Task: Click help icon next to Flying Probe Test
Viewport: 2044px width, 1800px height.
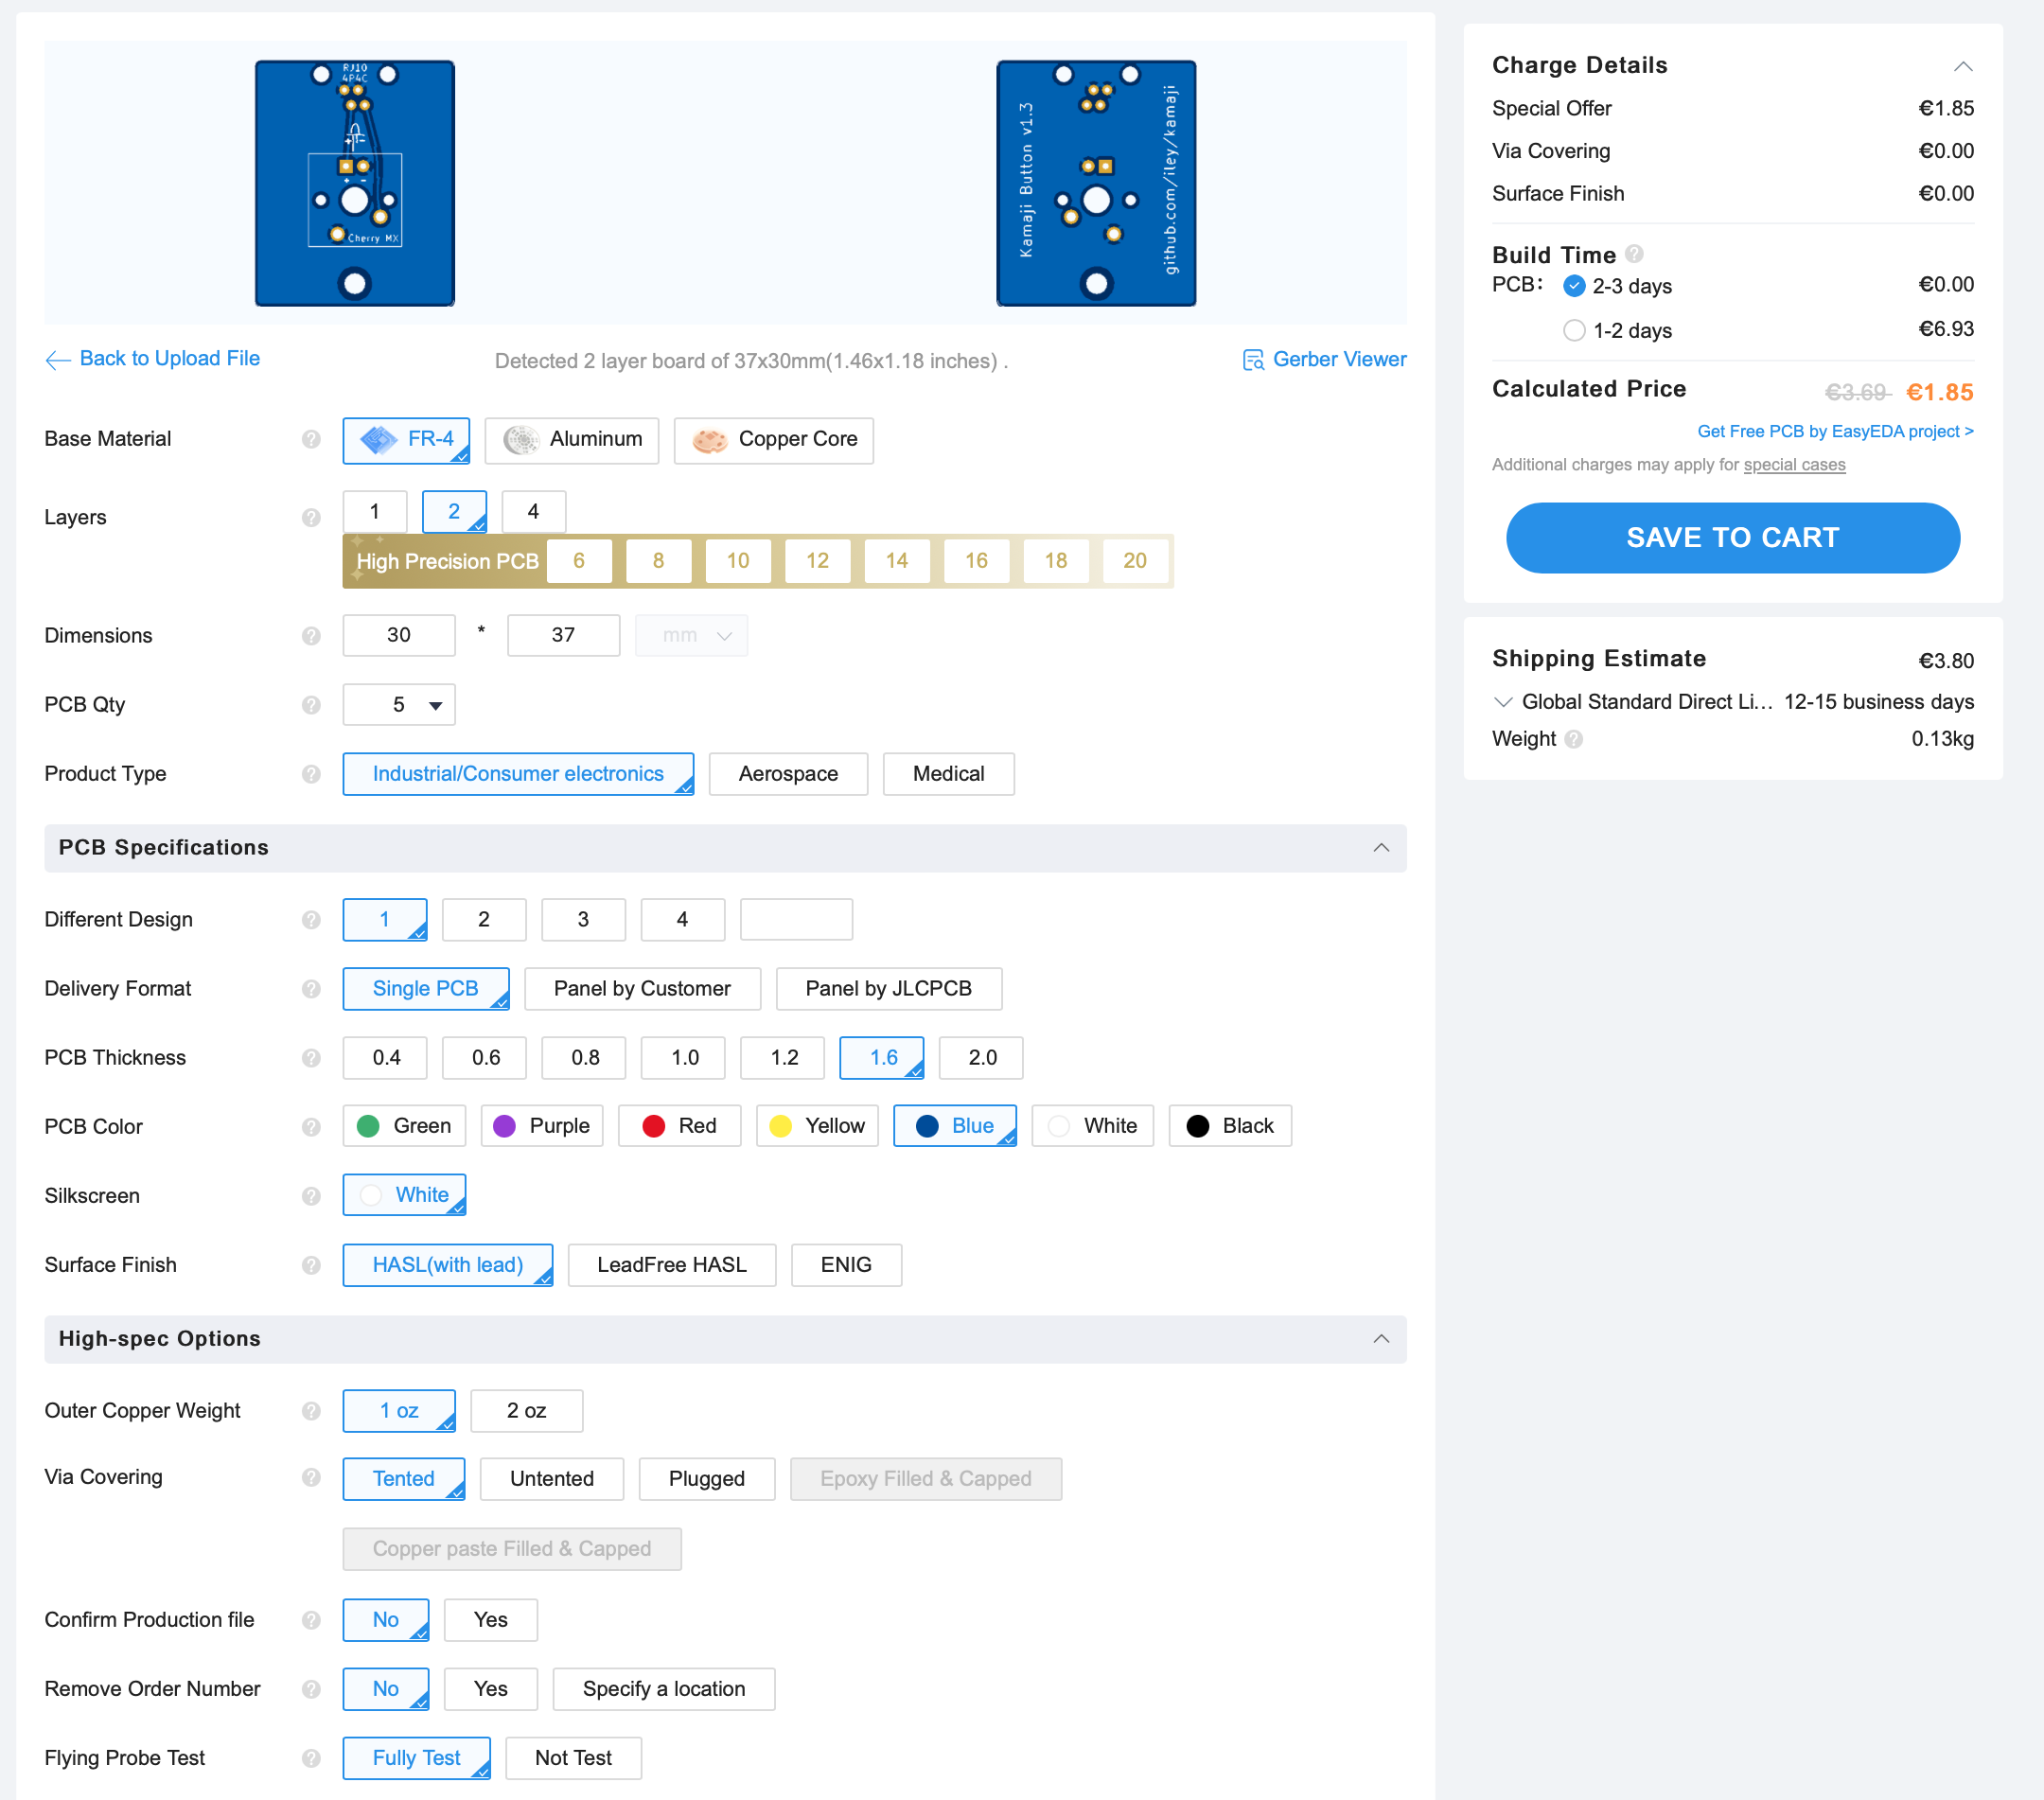Action: tap(311, 1758)
